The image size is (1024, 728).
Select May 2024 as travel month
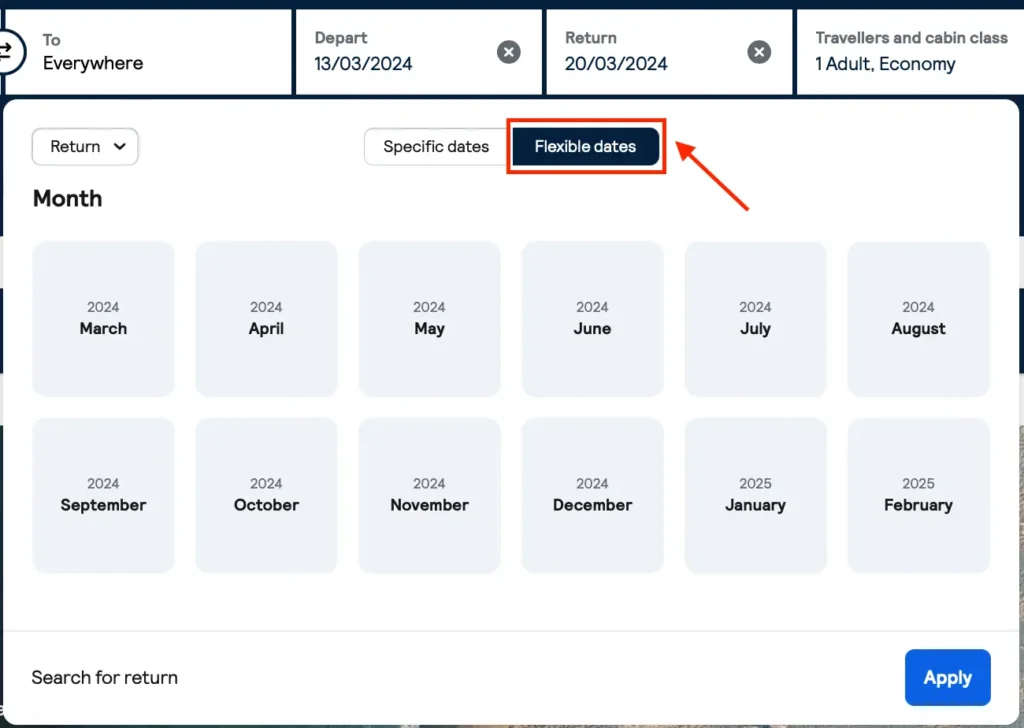coord(429,318)
